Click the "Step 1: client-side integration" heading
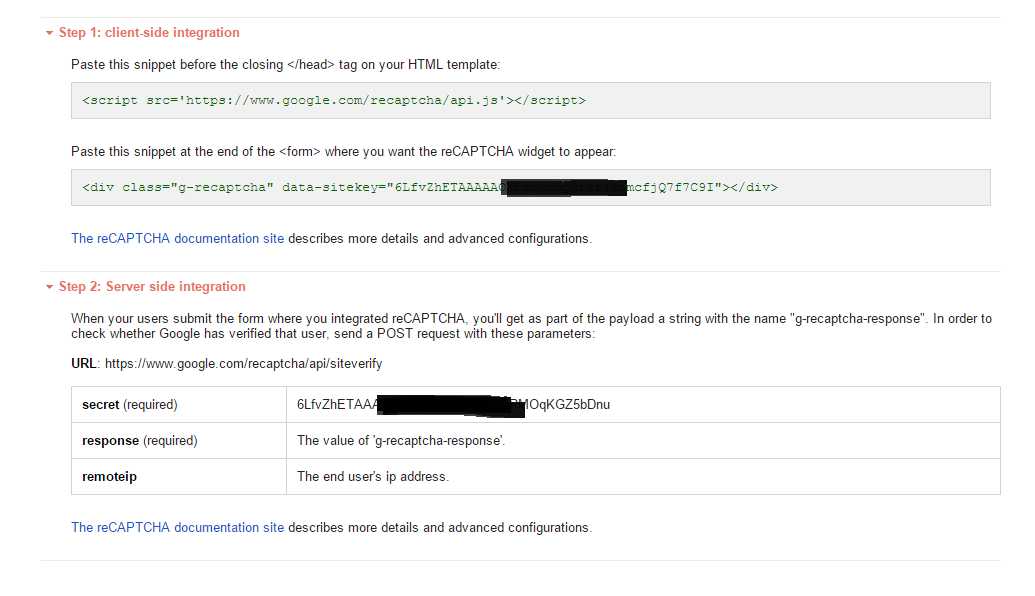This screenshot has width=1035, height=596. (x=149, y=33)
